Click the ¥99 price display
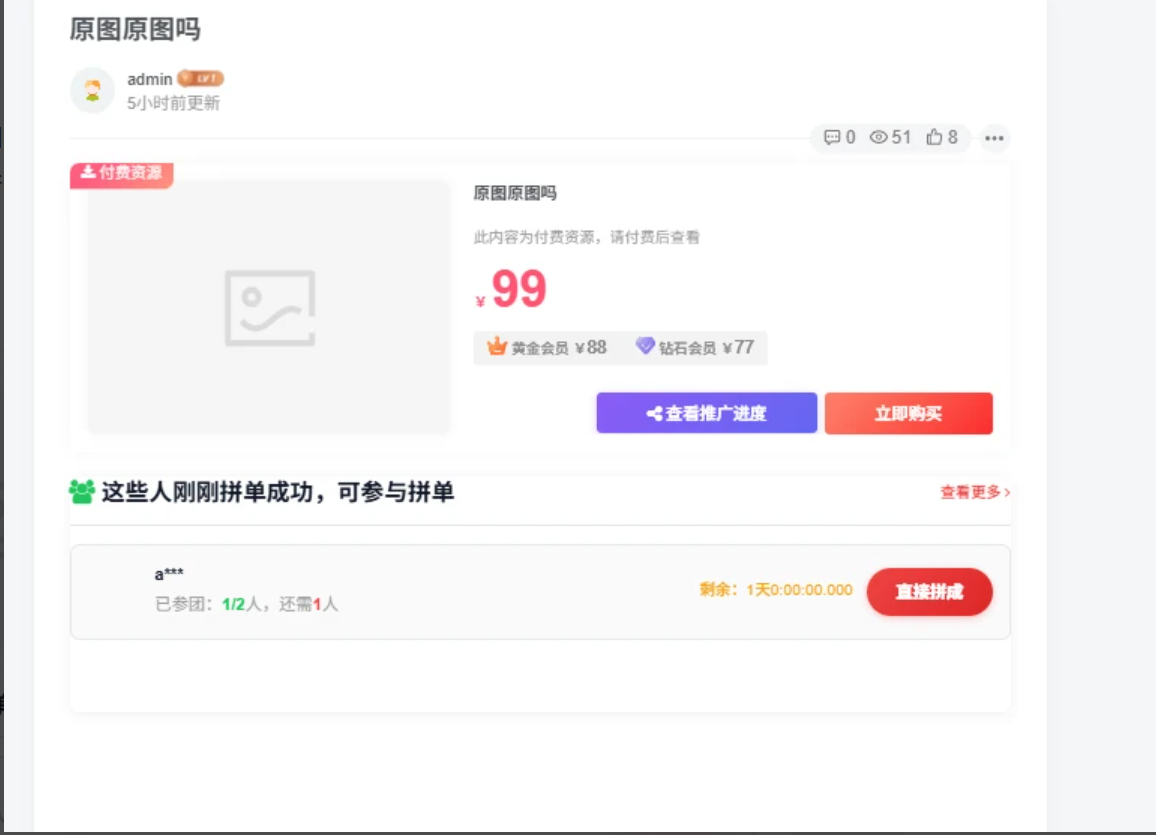Image resolution: width=1156 pixels, height=835 pixels. [x=517, y=290]
